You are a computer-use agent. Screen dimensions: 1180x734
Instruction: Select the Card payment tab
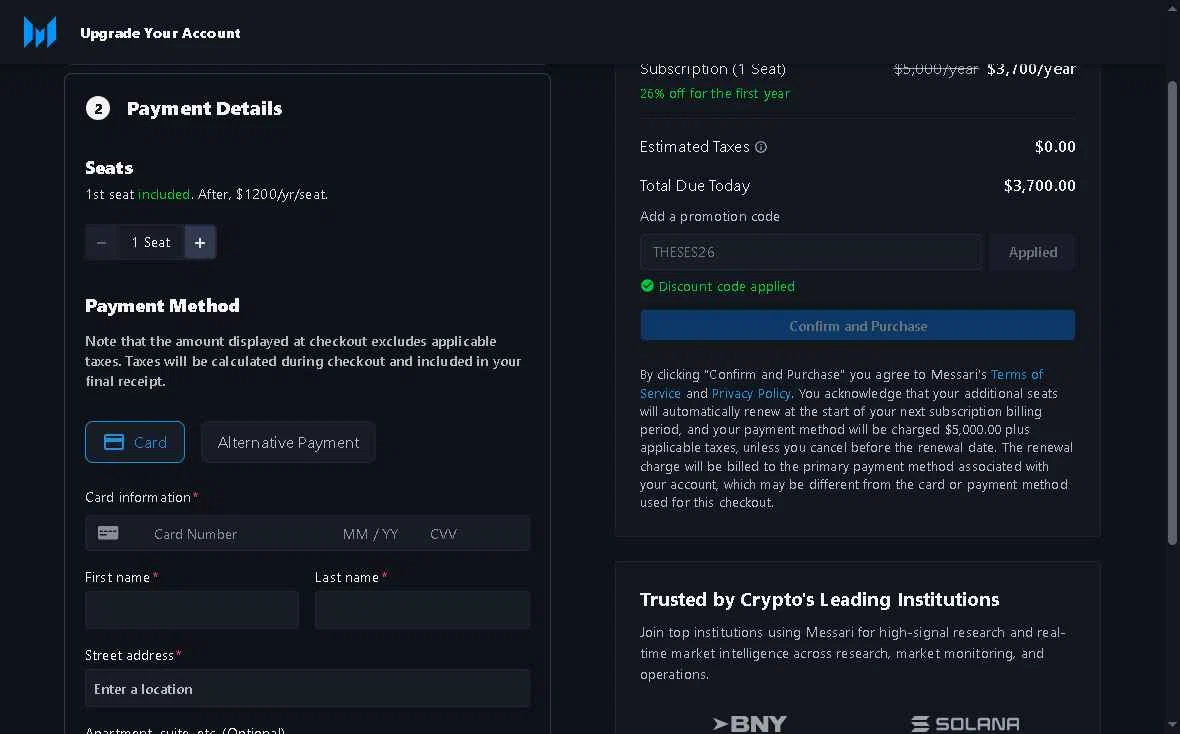[x=135, y=442]
